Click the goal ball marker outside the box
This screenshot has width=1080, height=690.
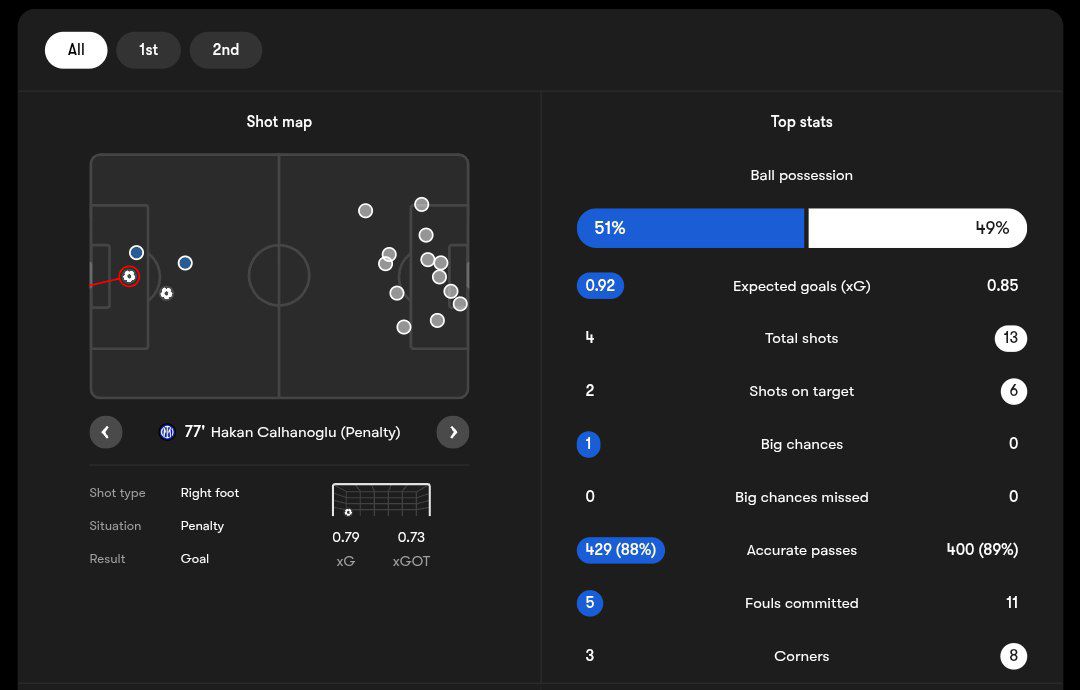tap(166, 293)
